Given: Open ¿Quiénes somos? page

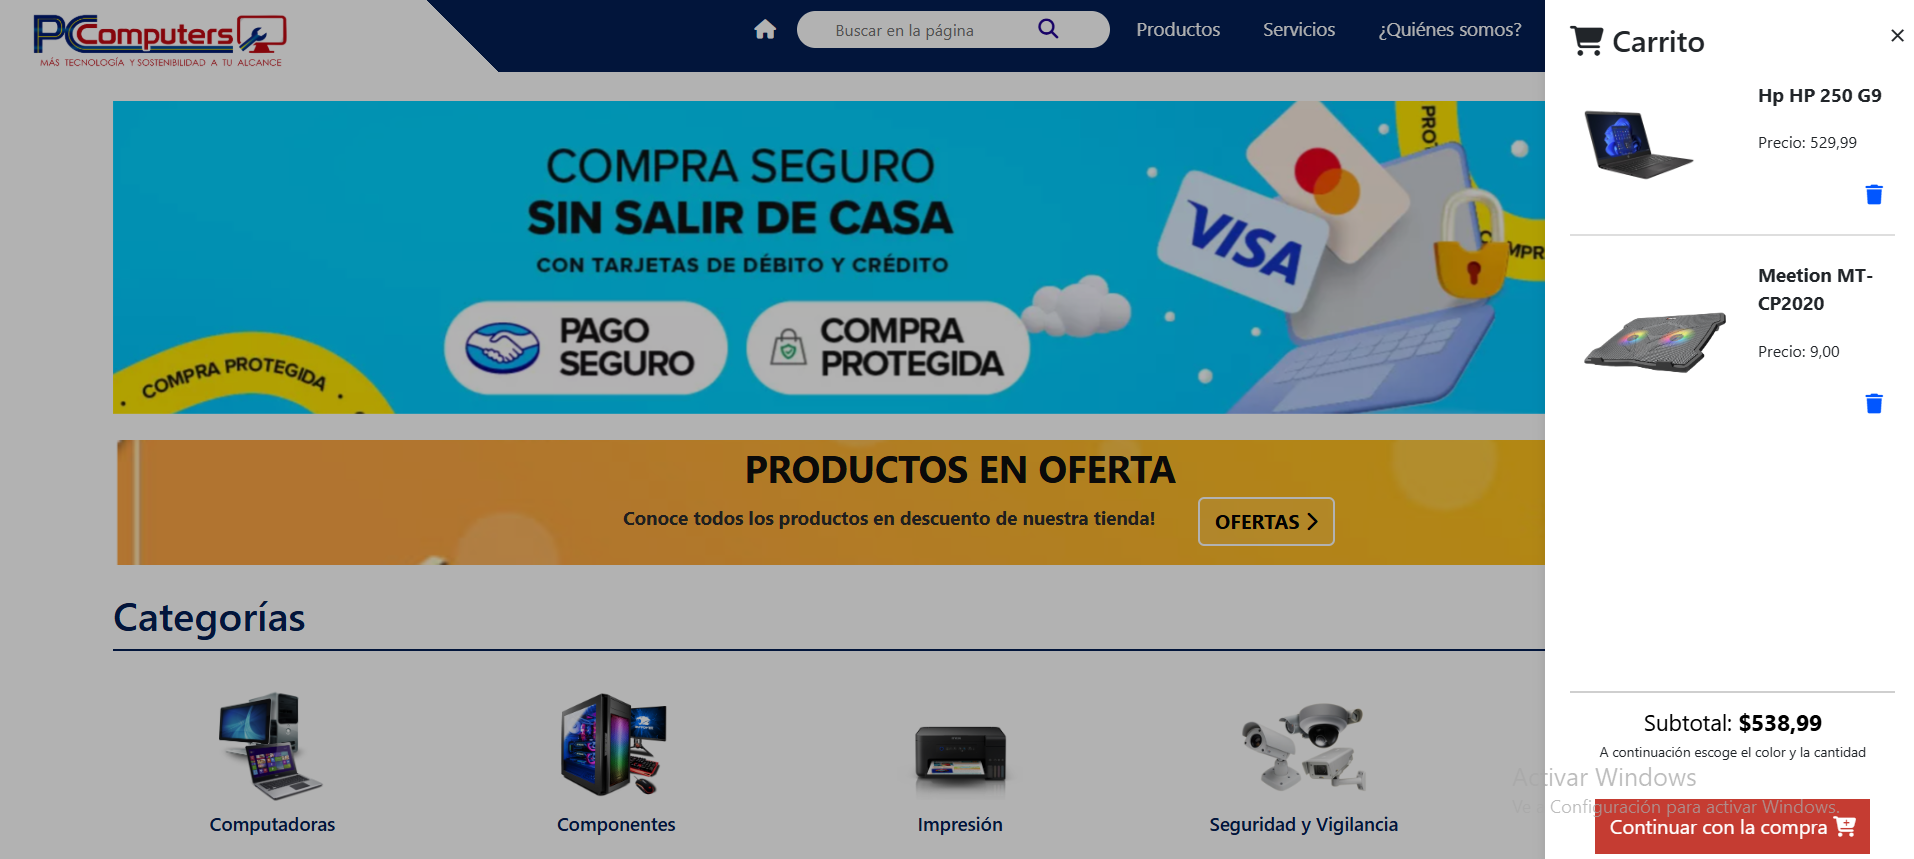Looking at the screenshot, I should (1450, 30).
